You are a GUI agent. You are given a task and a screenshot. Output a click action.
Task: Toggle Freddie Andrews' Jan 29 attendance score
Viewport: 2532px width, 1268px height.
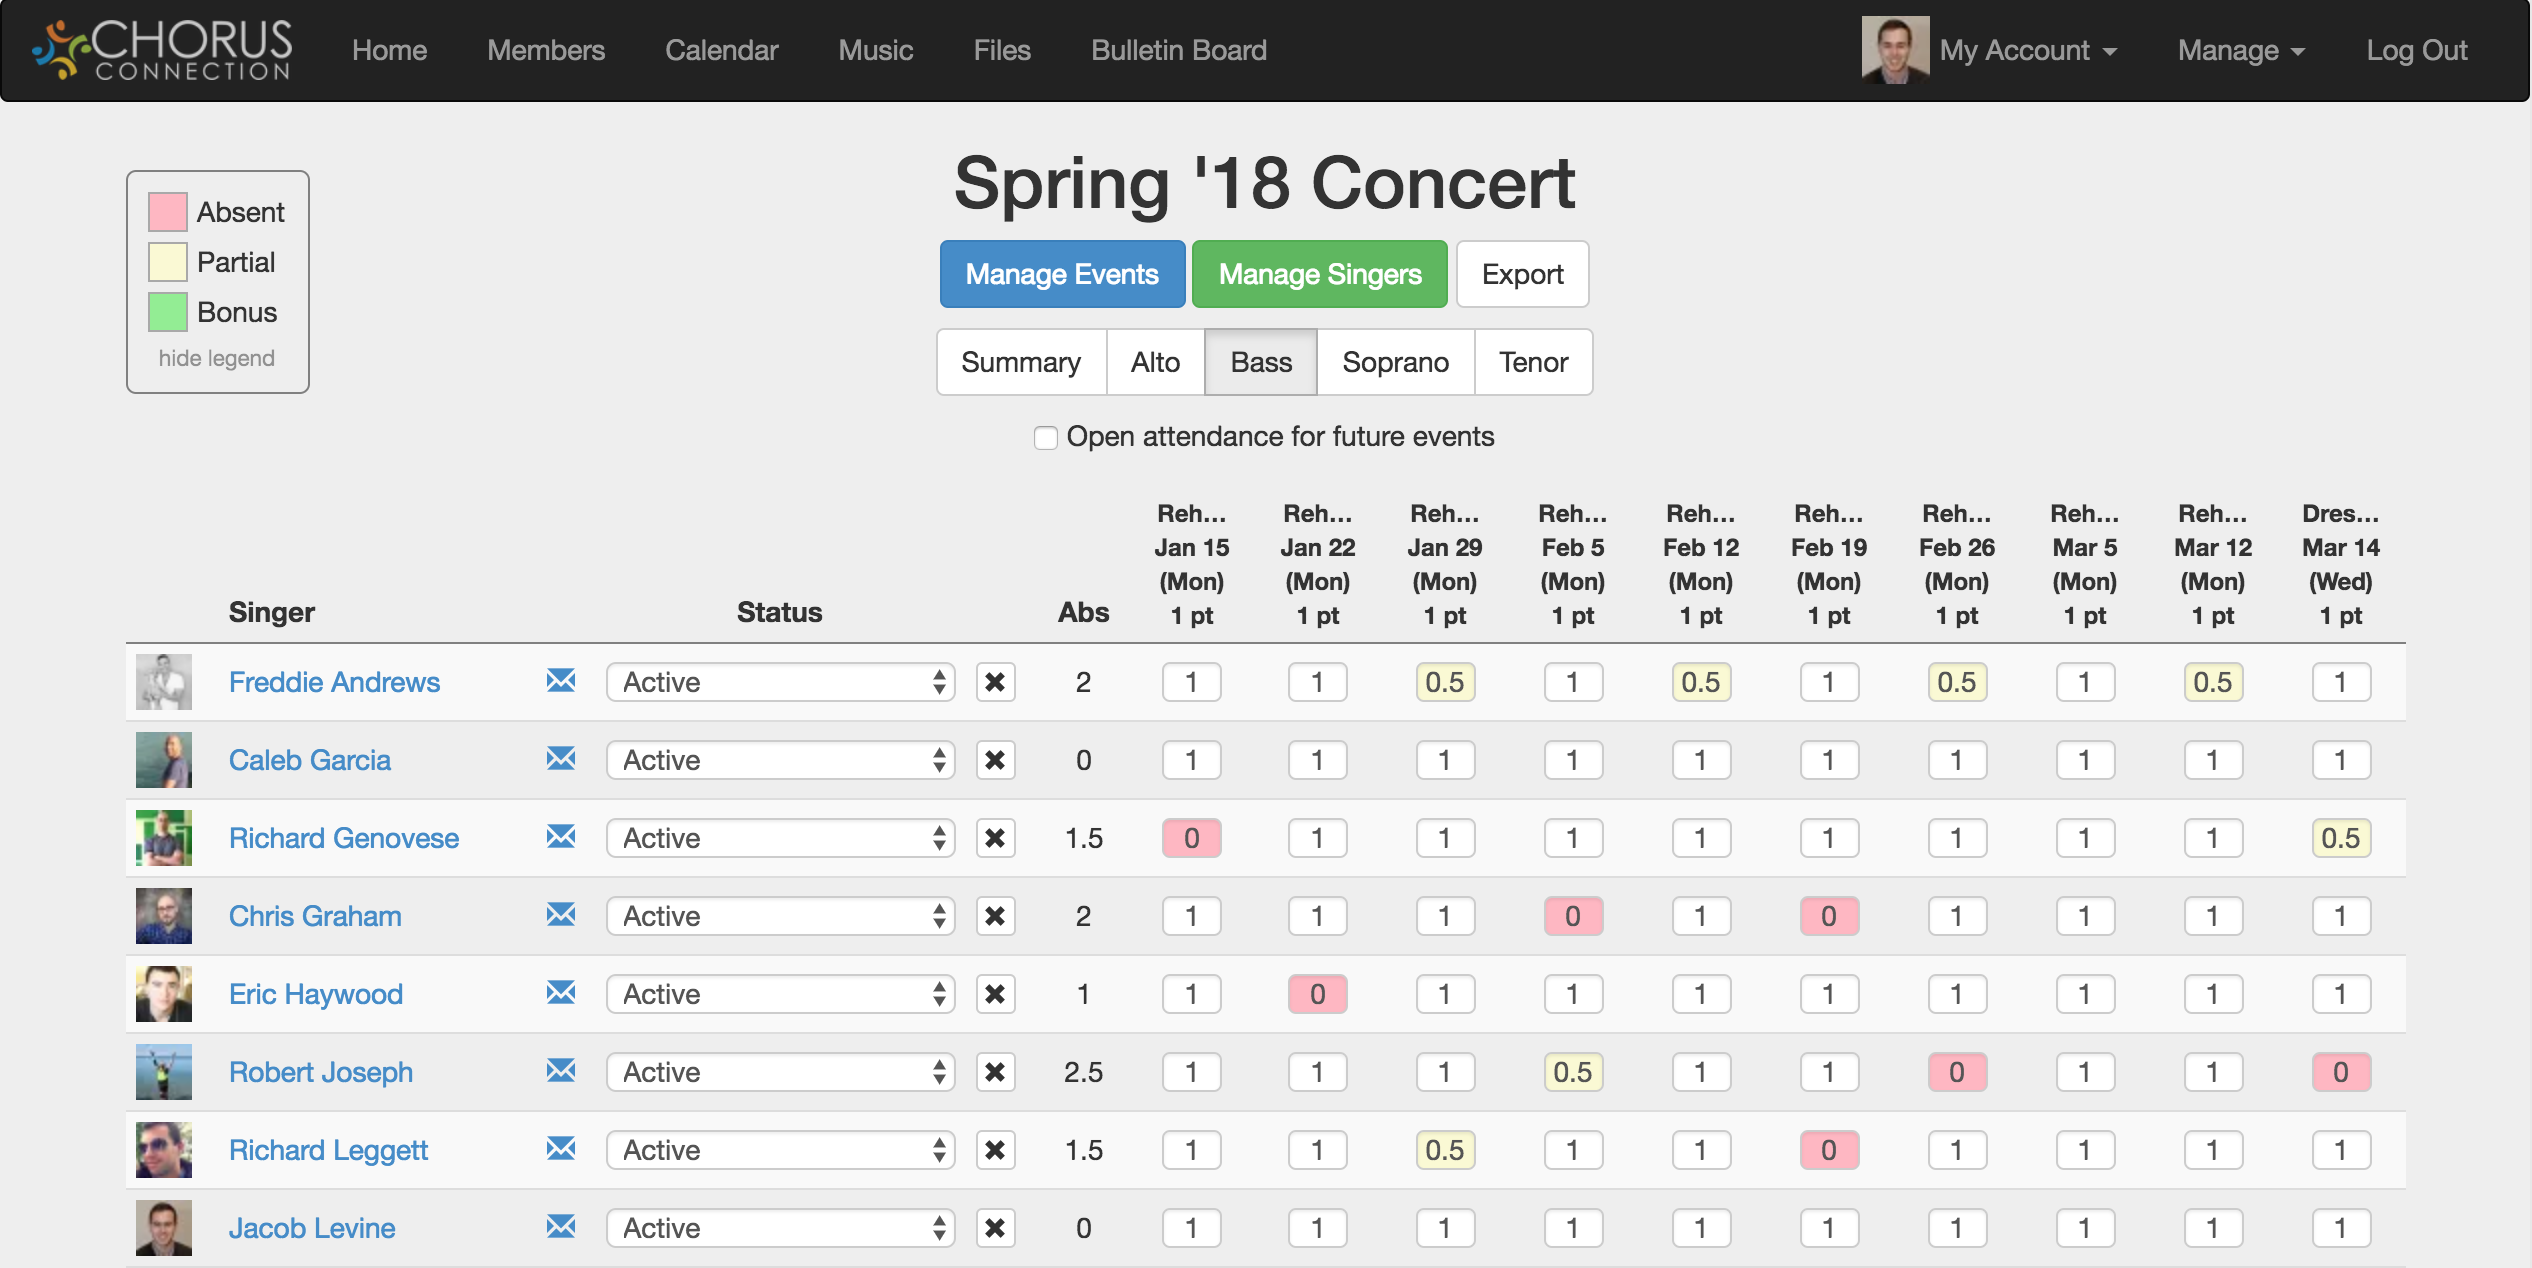1445,682
